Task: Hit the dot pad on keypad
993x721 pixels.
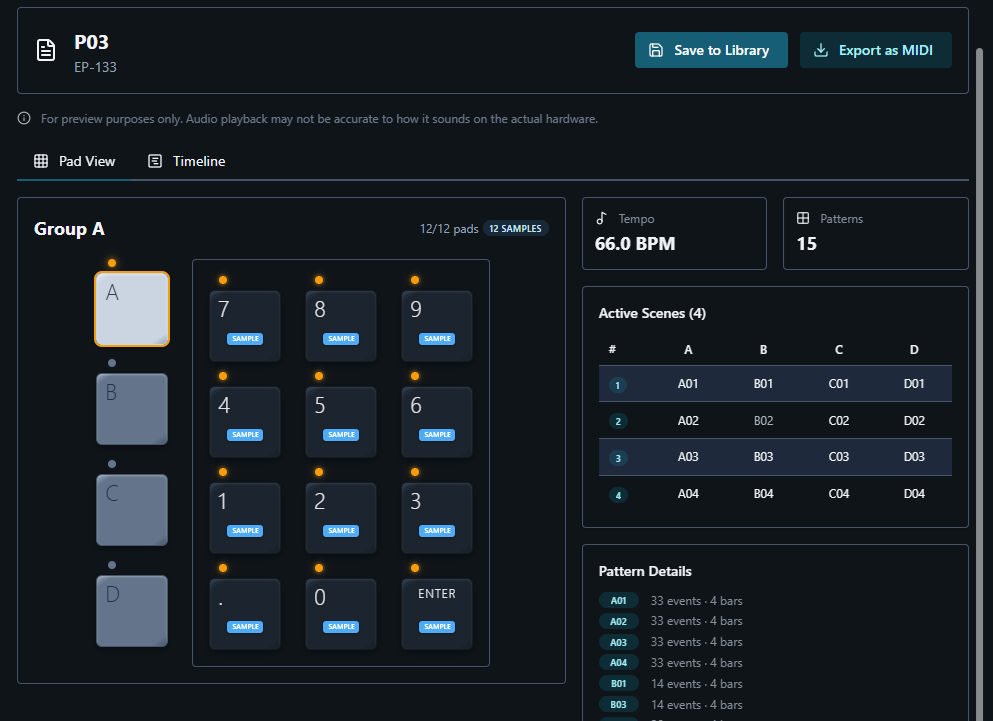Action: [x=245, y=613]
